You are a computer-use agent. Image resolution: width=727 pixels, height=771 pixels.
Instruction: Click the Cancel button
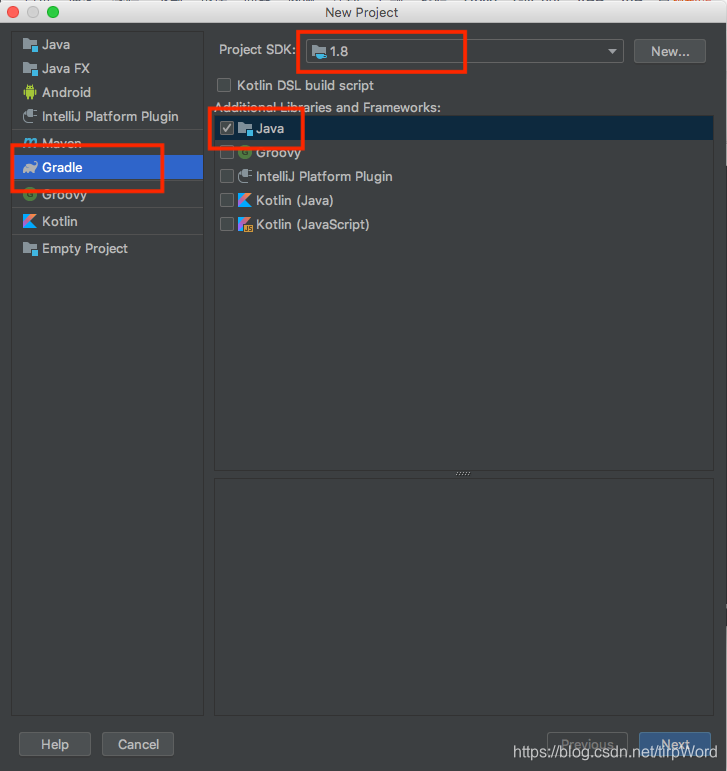pos(138,744)
